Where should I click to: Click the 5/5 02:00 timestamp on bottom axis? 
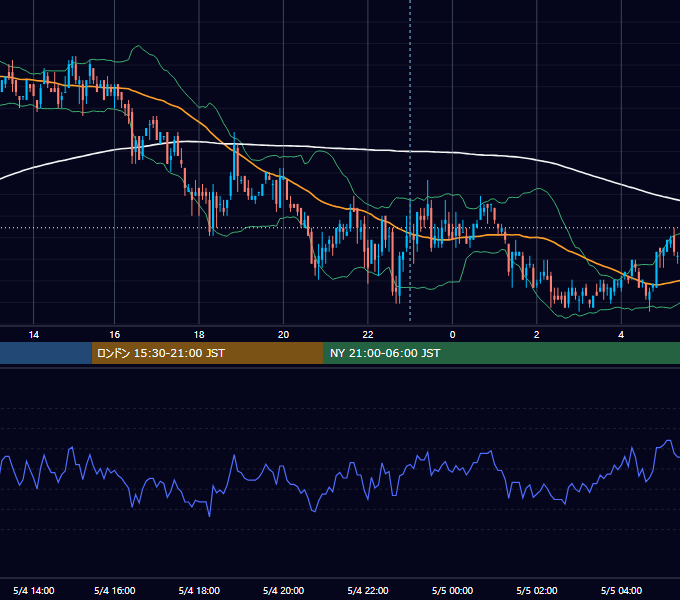[x=536, y=590]
